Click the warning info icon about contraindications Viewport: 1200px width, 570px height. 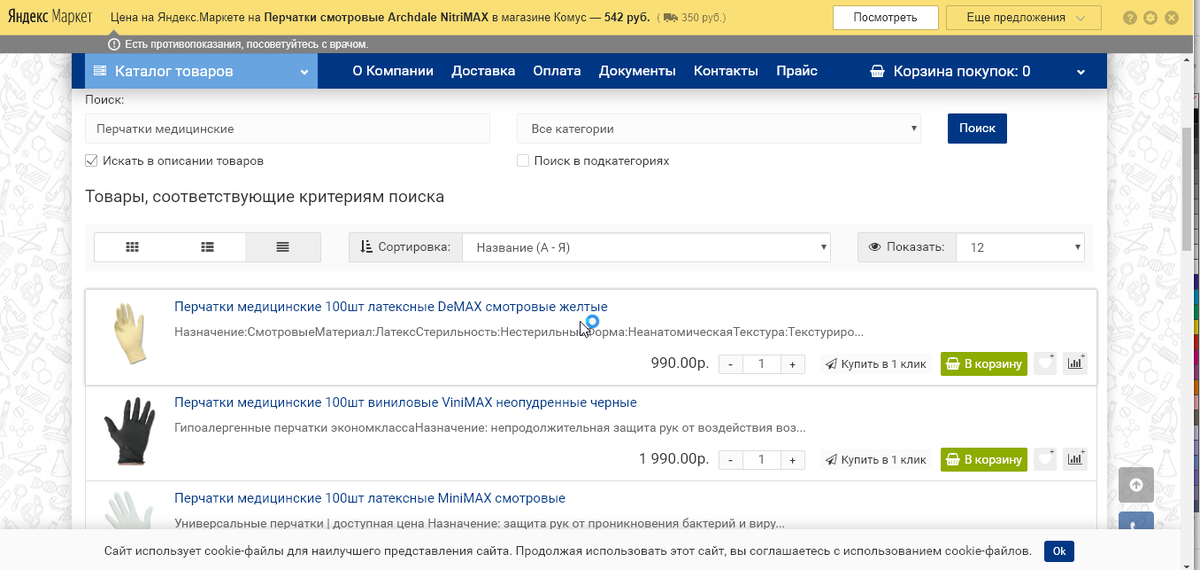pos(114,44)
